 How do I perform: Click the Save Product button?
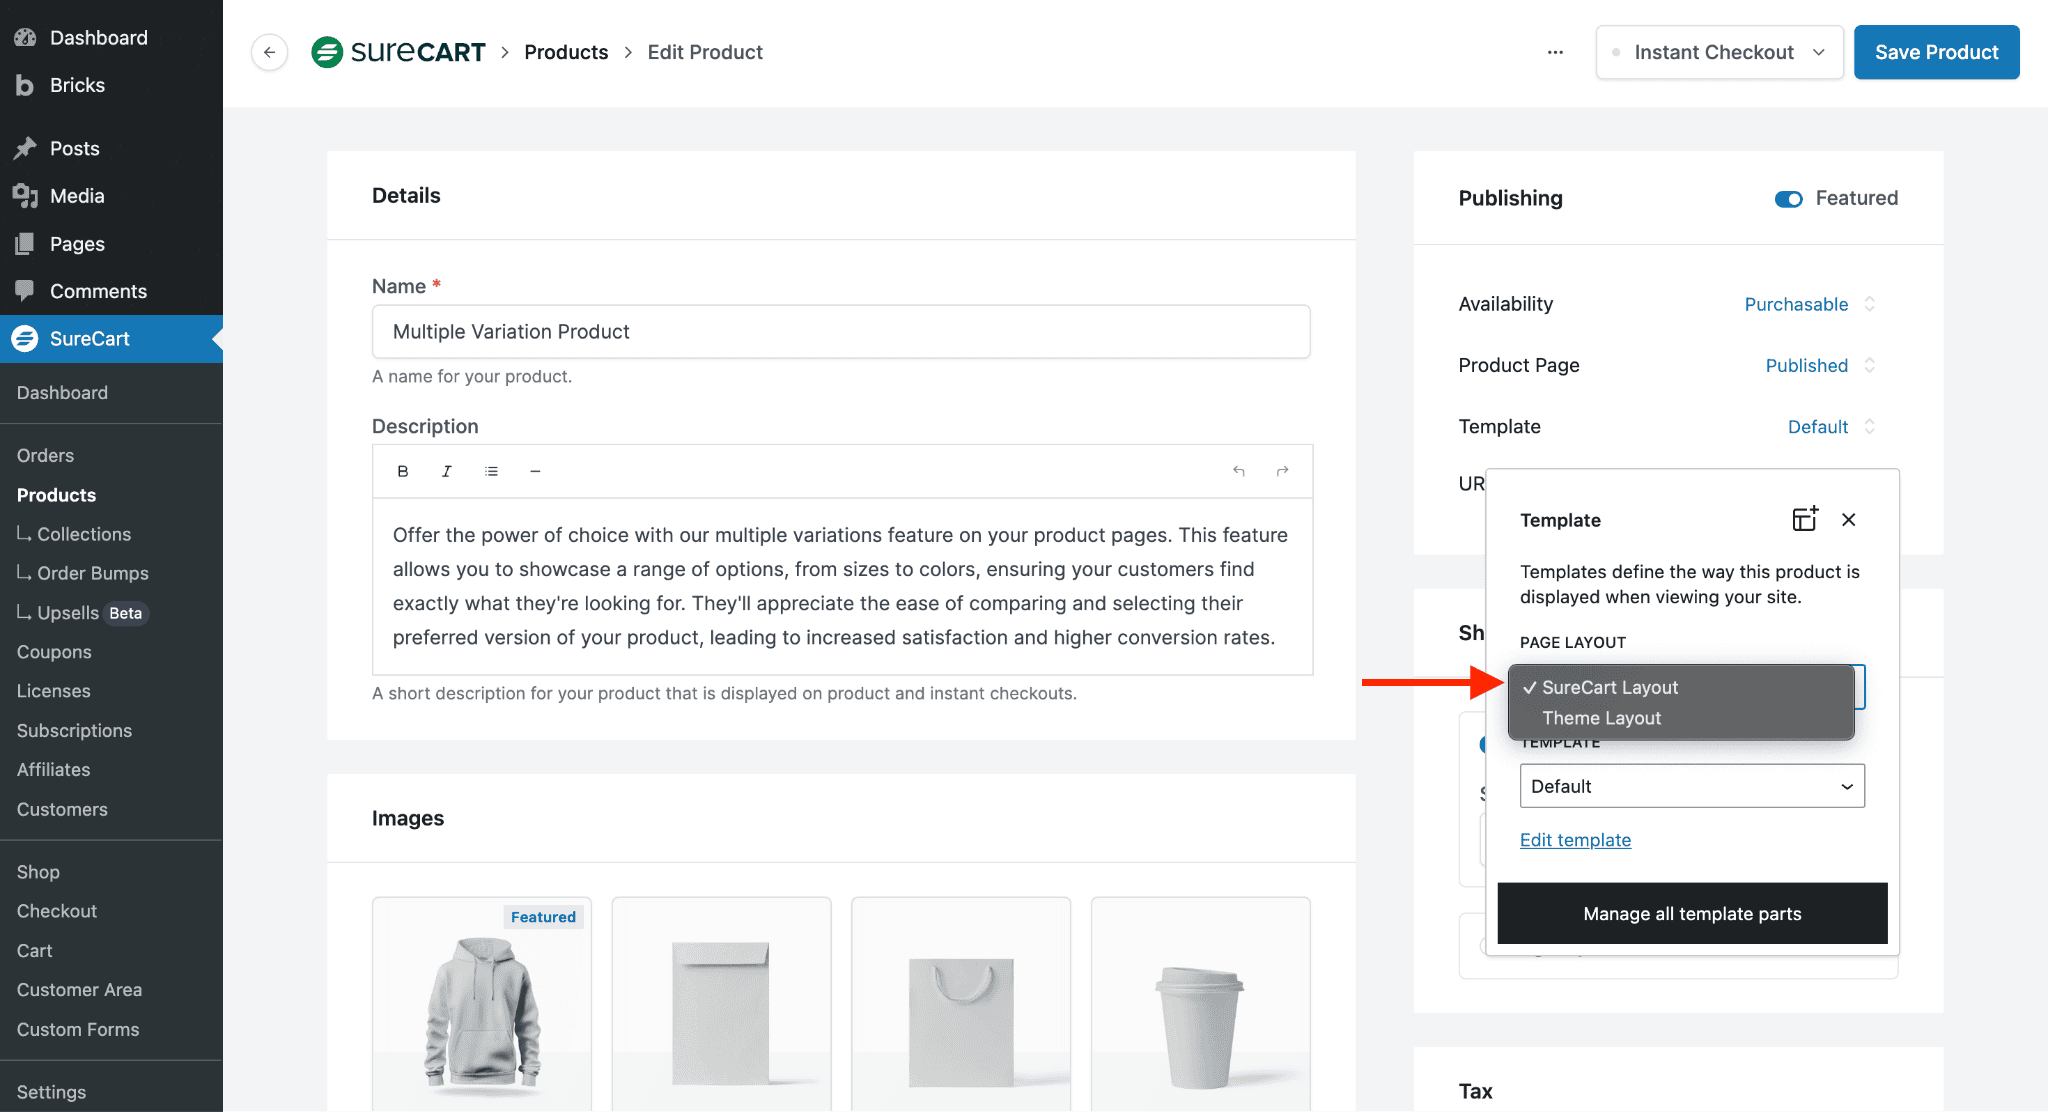pyautogui.click(x=1936, y=52)
